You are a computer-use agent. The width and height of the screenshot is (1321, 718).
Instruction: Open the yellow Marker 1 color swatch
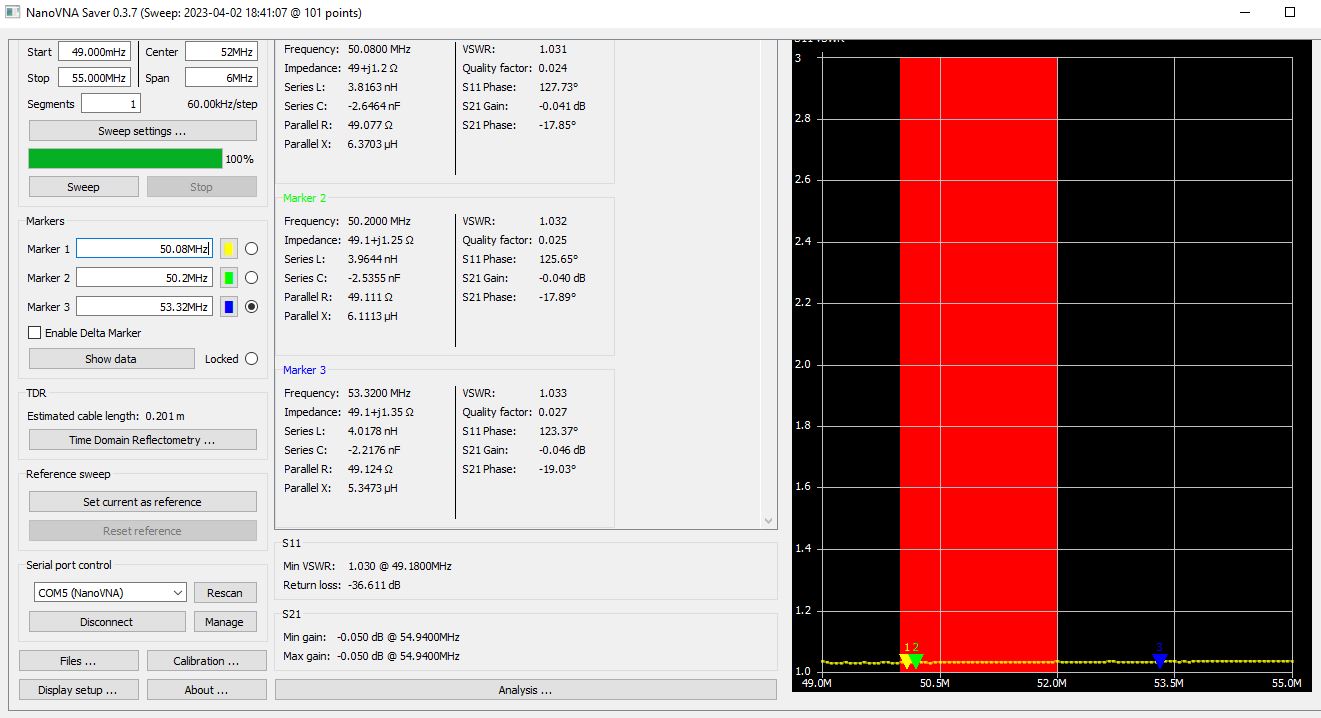[229, 249]
